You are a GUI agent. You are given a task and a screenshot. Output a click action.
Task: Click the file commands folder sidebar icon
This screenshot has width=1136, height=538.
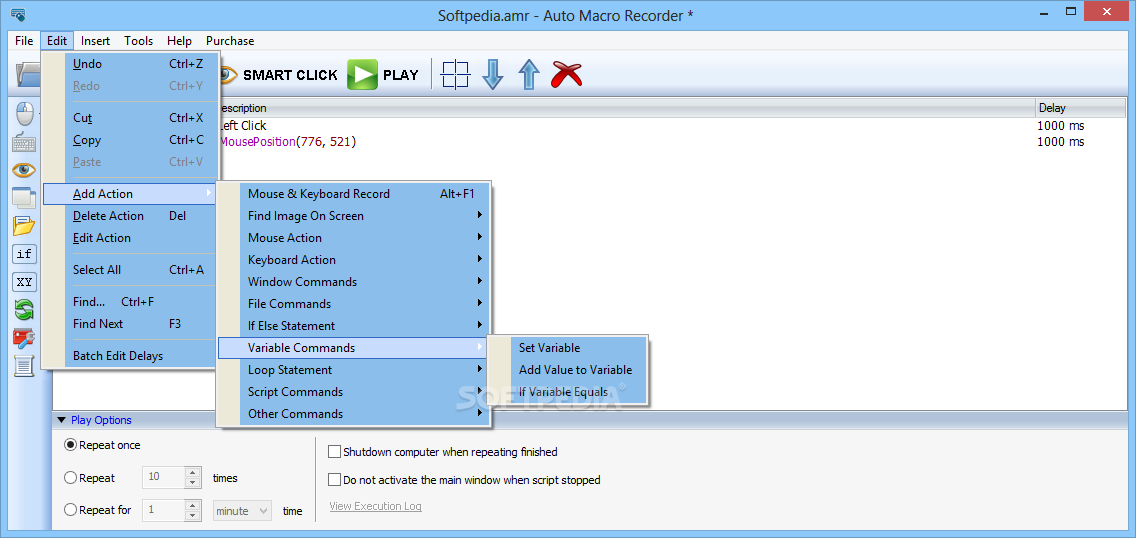point(25,226)
